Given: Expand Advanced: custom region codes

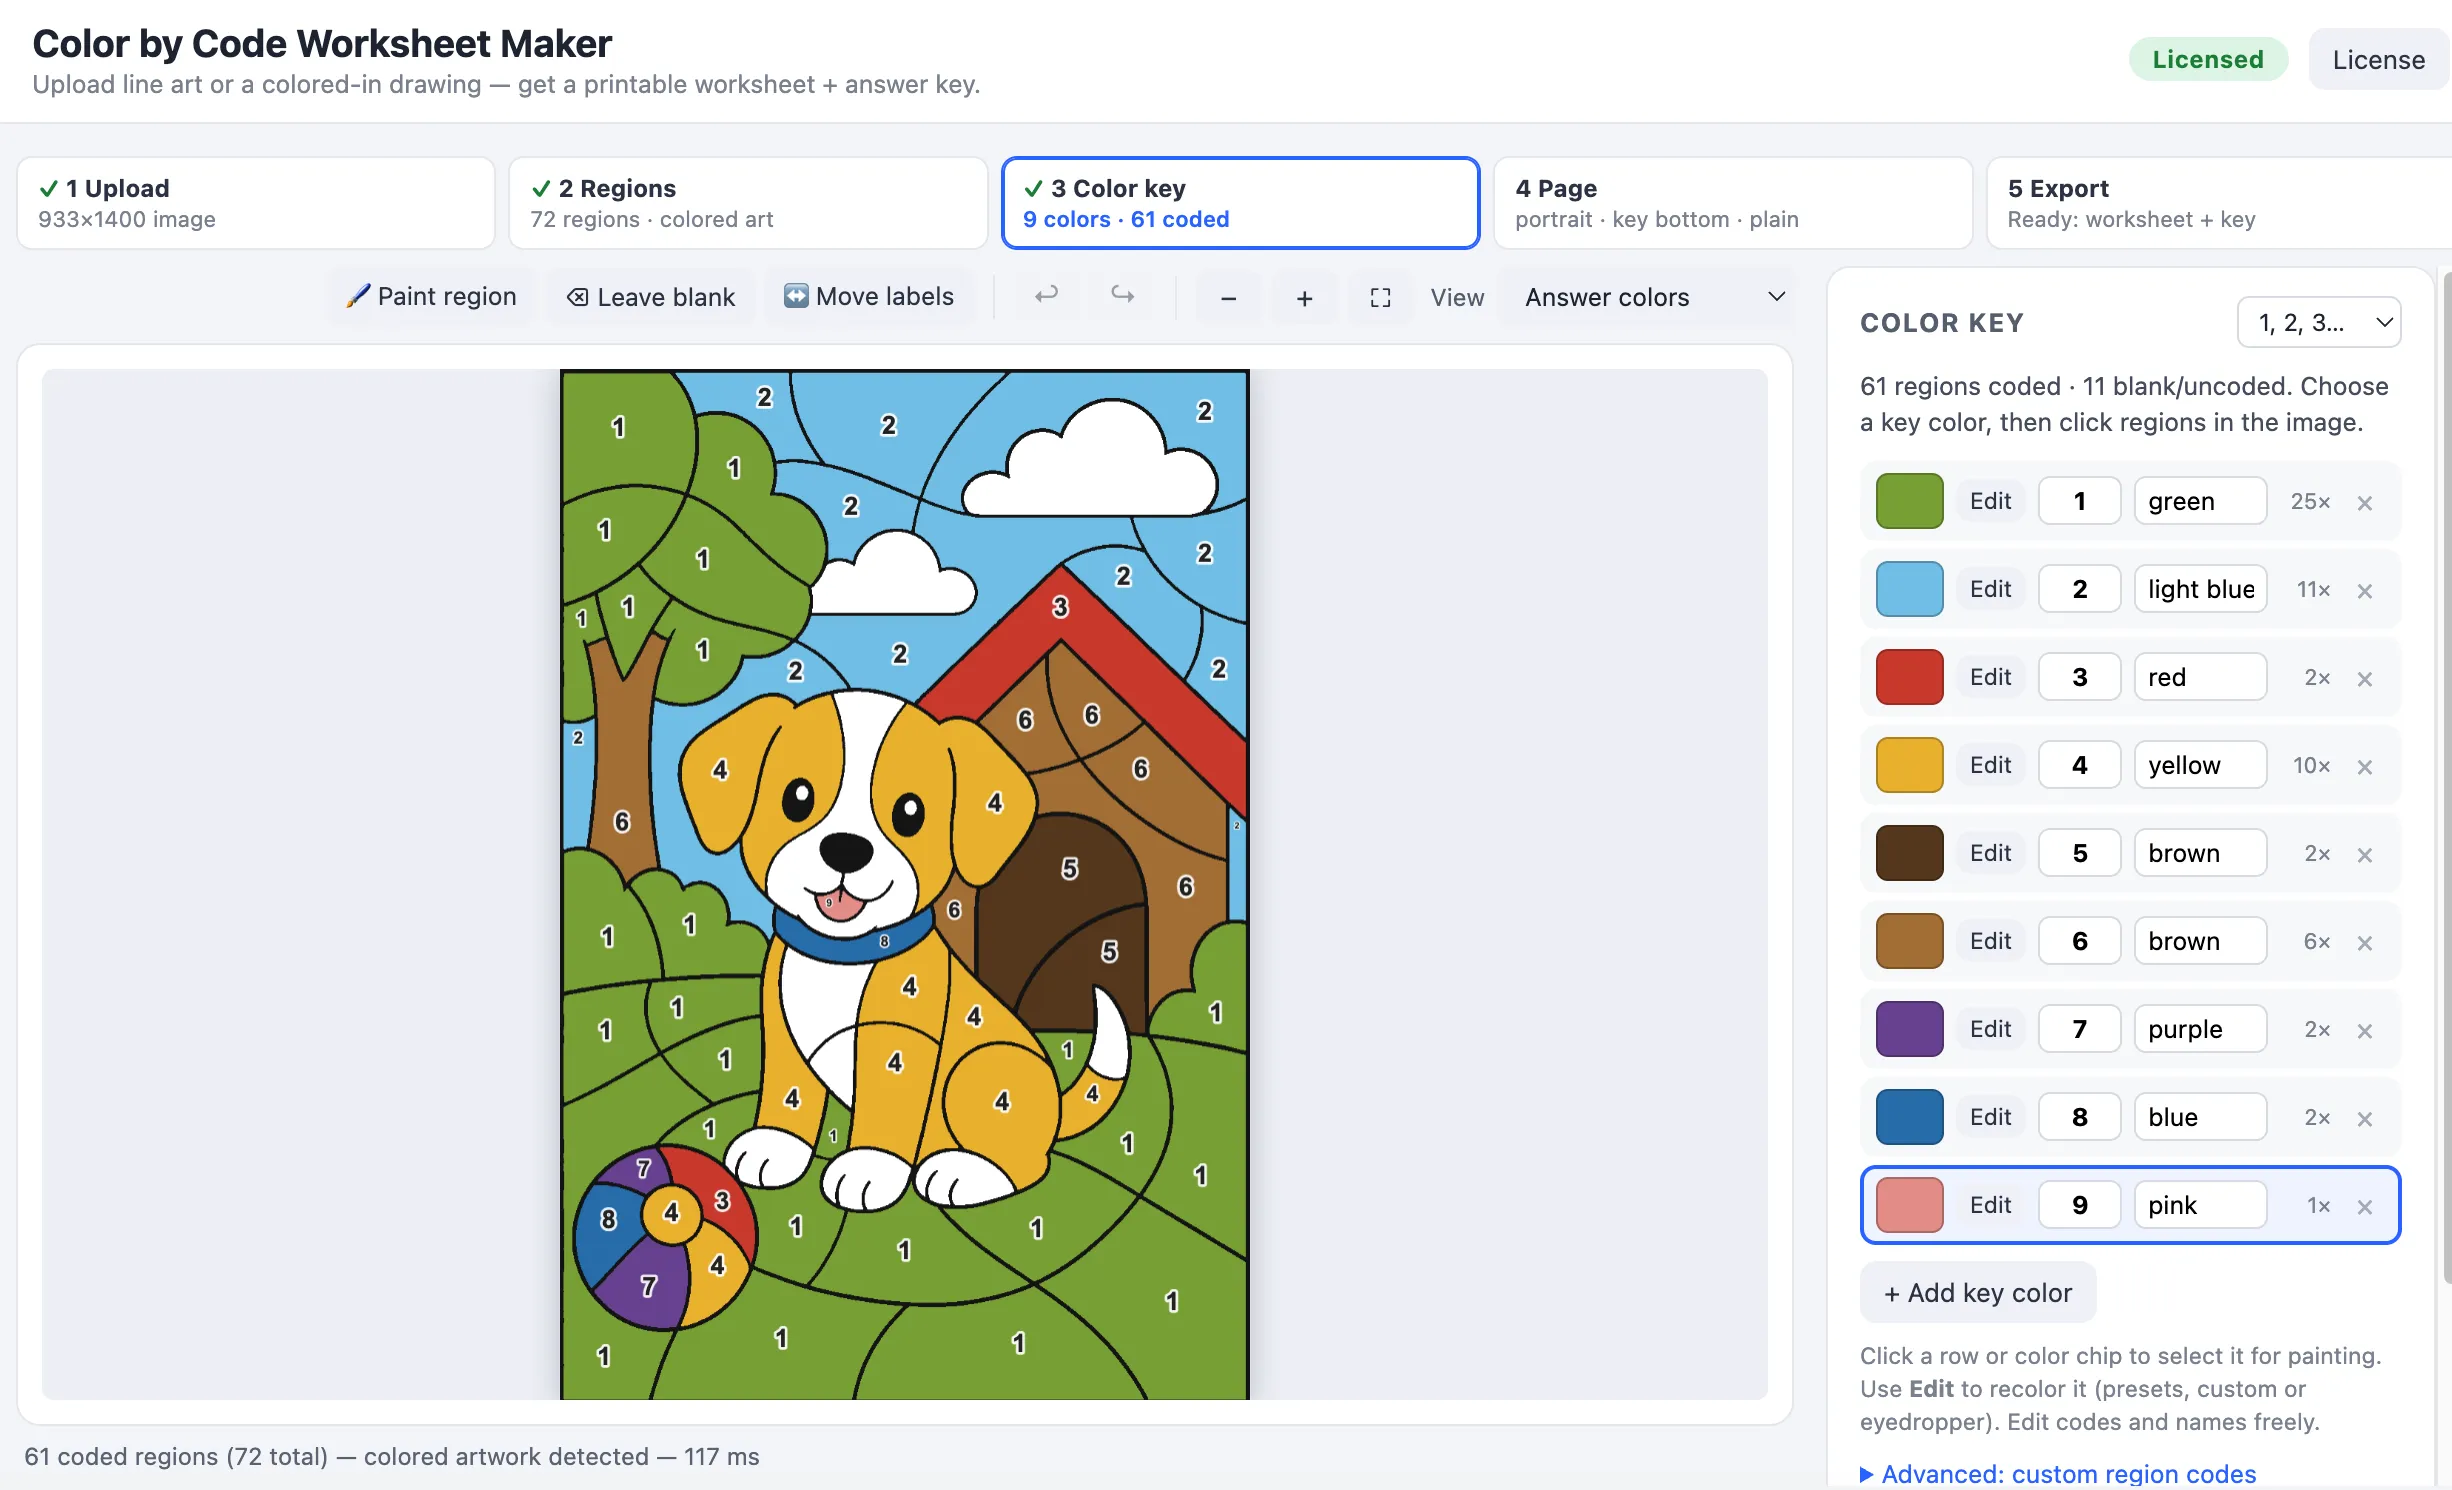Looking at the screenshot, I should point(2059,1473).
